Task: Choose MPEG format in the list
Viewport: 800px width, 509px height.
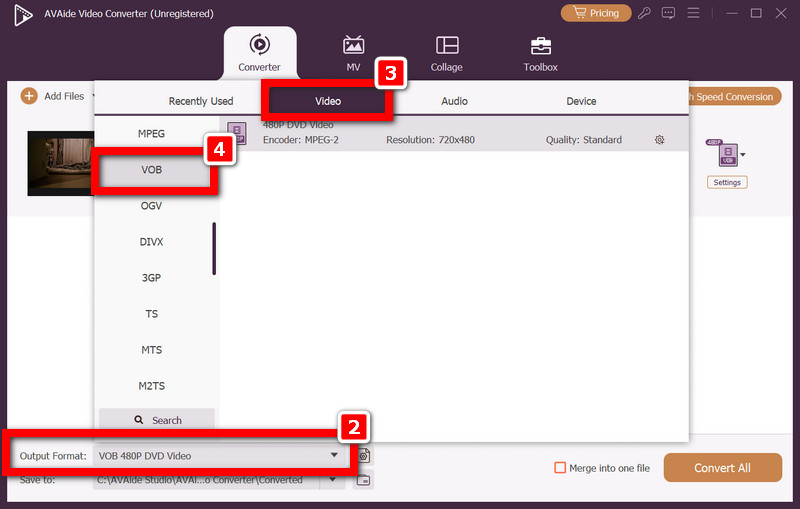Action: 152,134
